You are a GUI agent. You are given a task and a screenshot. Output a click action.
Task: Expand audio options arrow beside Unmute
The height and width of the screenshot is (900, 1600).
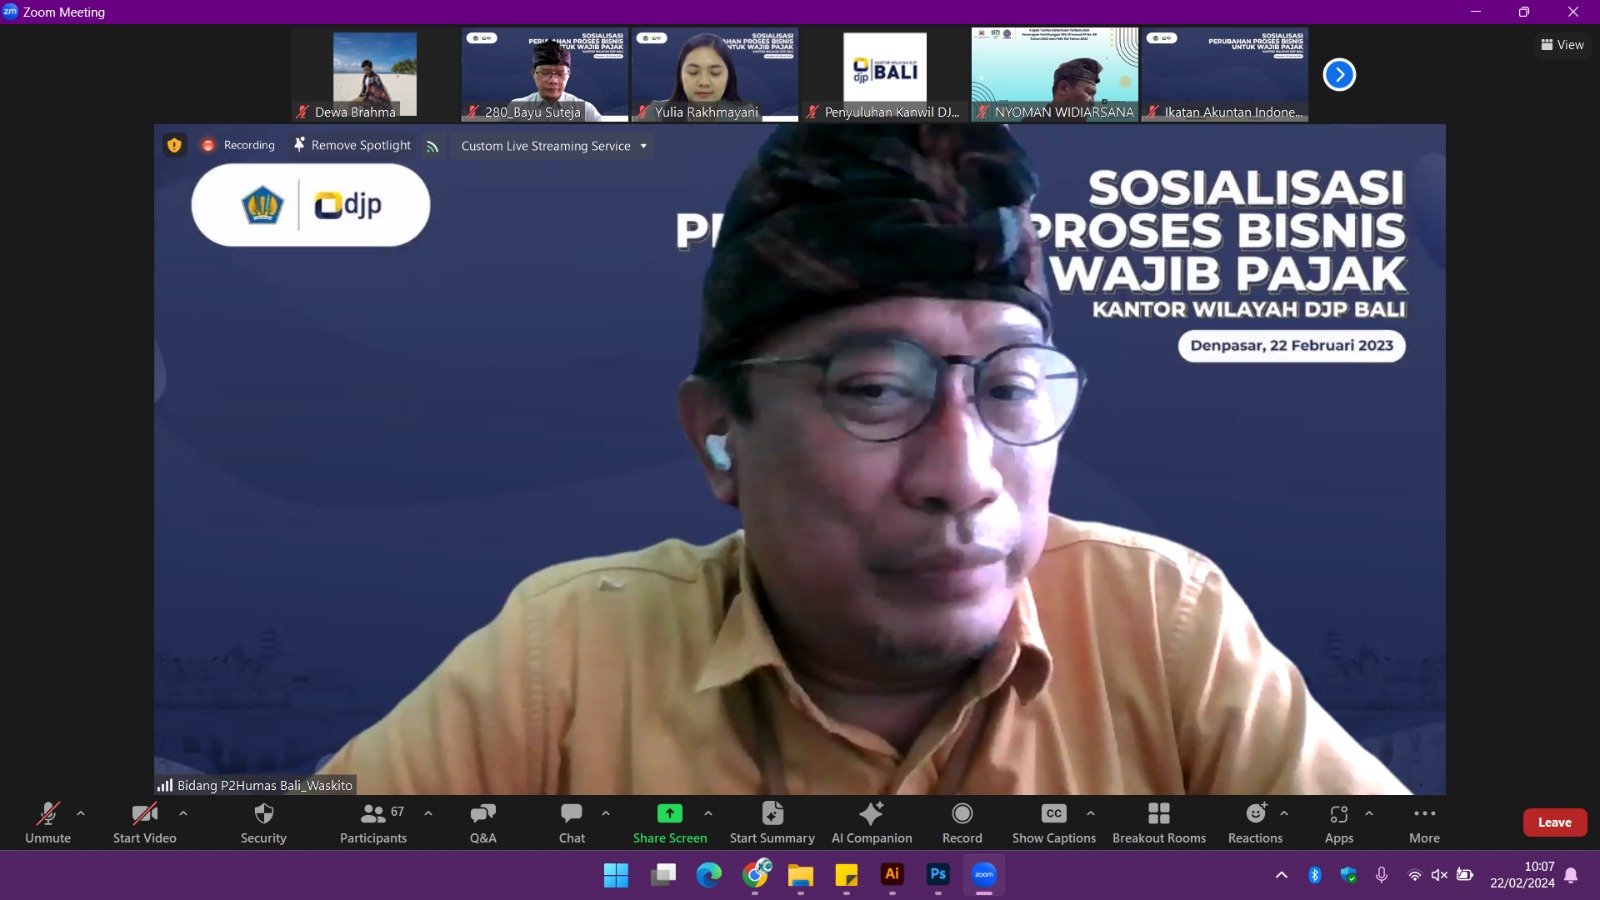click(x=81, y=813)
